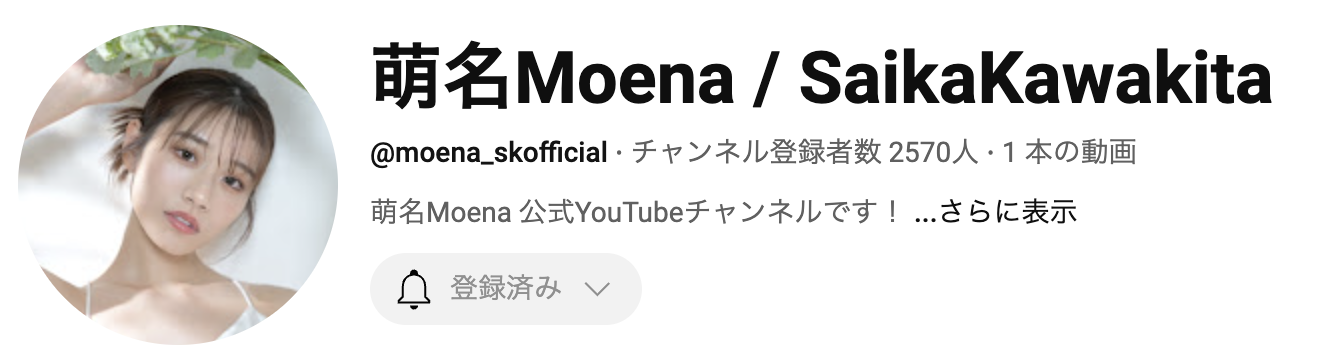Click the 登録済み subscribed button
This screenshot has height=364, width=1342.
pos(506,289)
